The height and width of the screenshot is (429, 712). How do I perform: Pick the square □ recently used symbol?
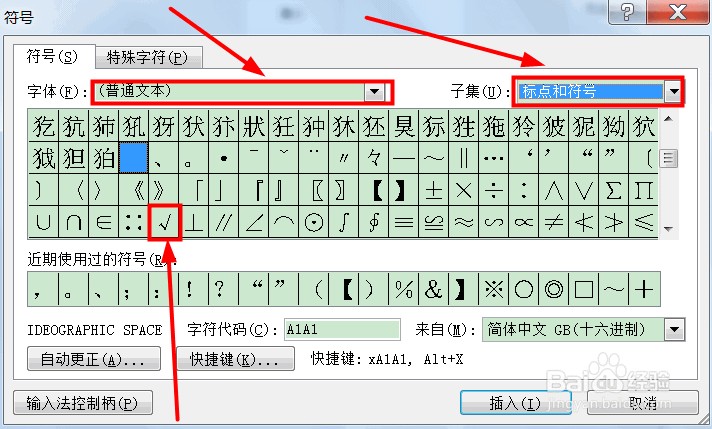[583, 289]
